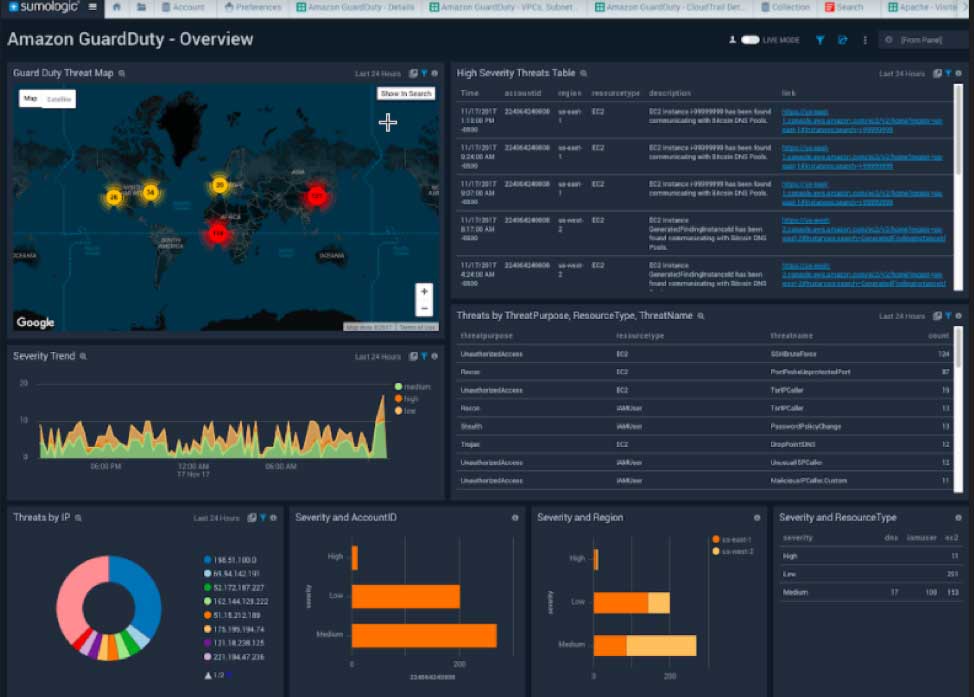The height and width of the screenshot is (697, 974).
Task: Toggle us-east-1 in Severity and Region legend
Action: coord(732,539)
